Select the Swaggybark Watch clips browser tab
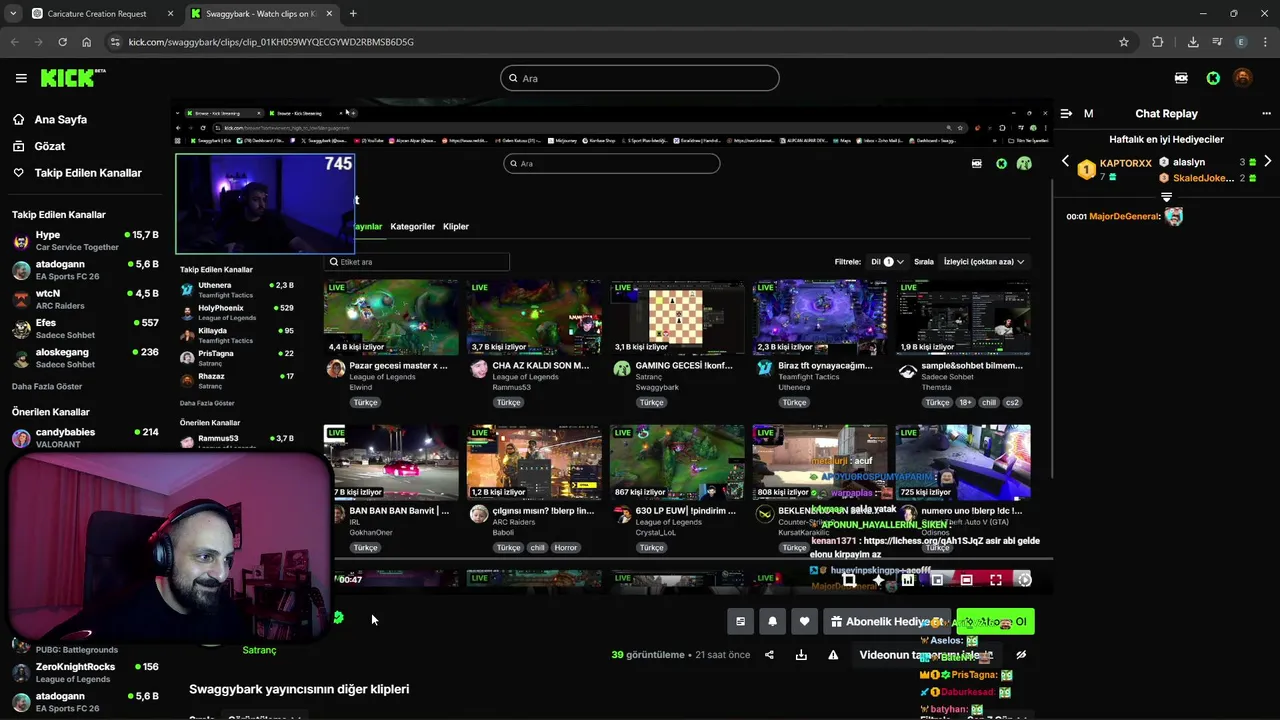1280x720 pixels. tap(260, 14)
